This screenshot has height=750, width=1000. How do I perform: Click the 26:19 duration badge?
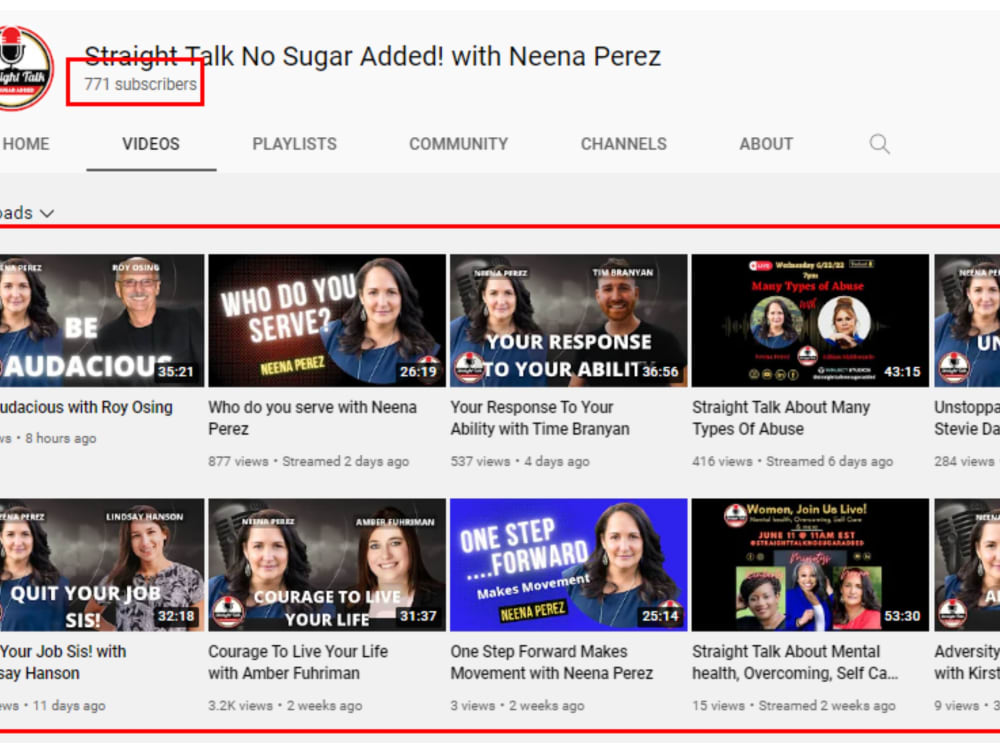click(418, 371)
